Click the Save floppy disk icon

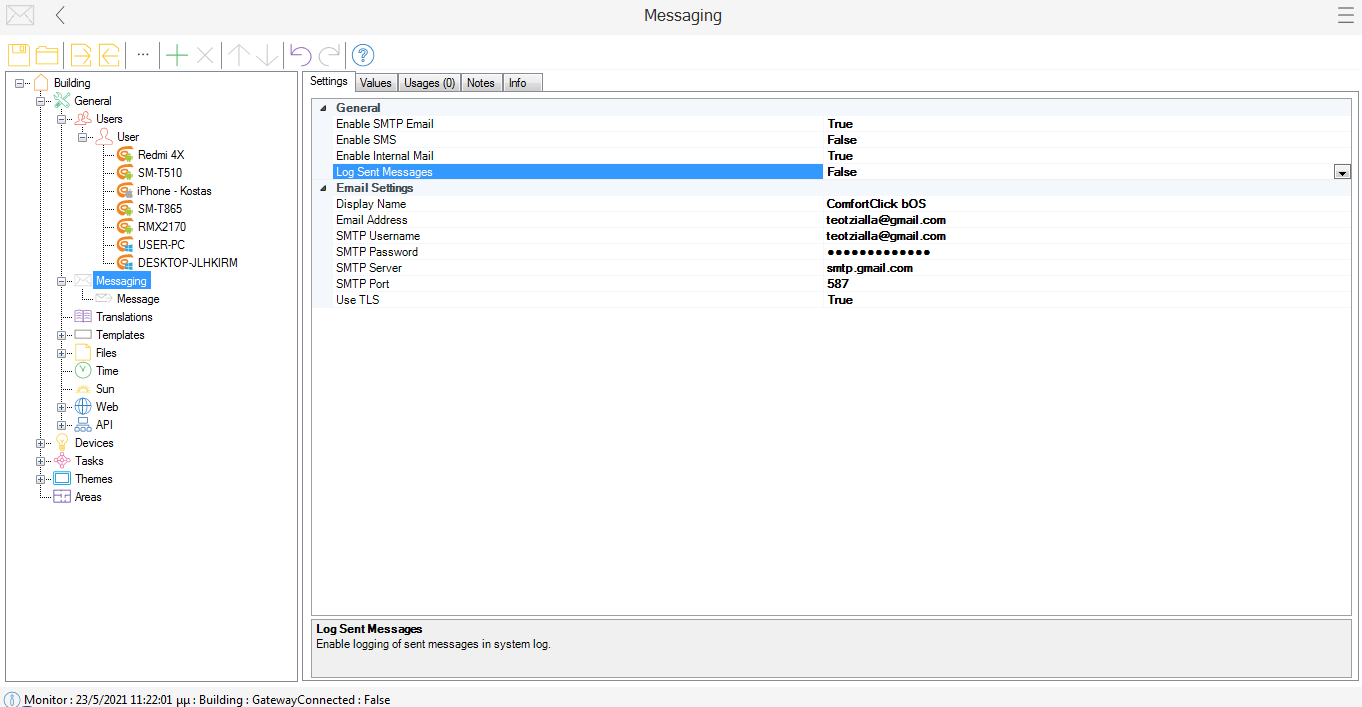click(x=18, y=55)
